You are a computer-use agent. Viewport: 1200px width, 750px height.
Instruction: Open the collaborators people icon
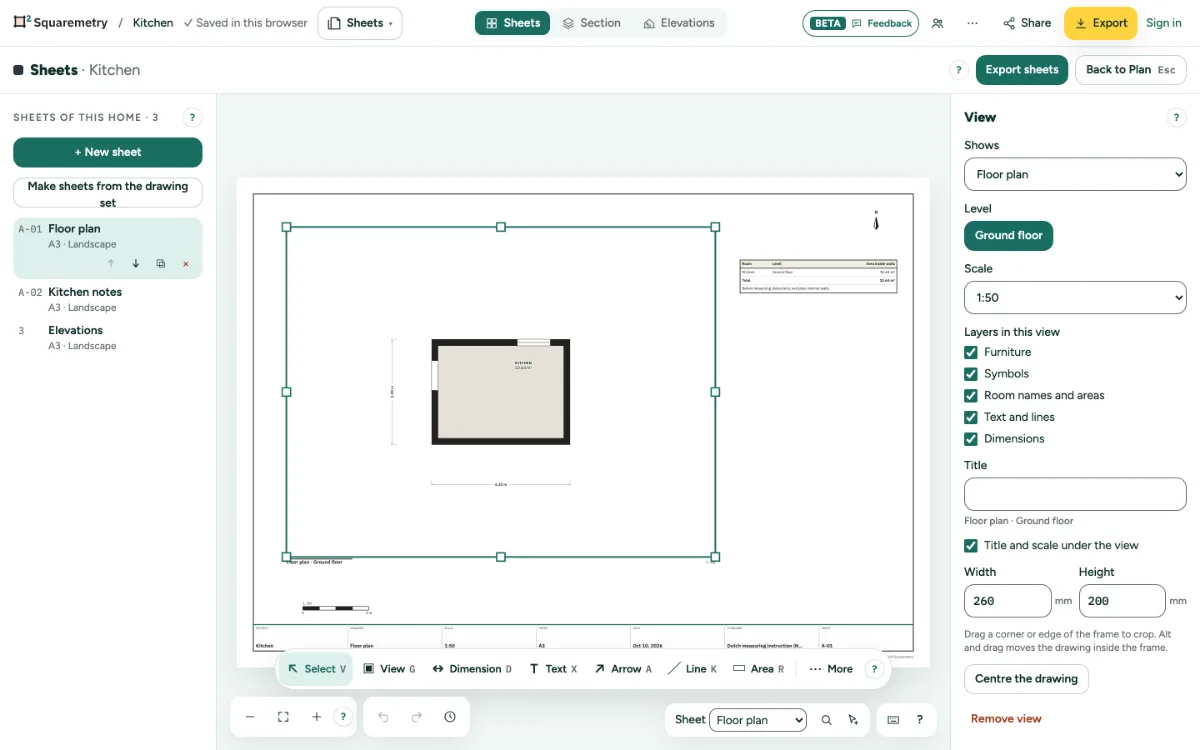point(937,23)
